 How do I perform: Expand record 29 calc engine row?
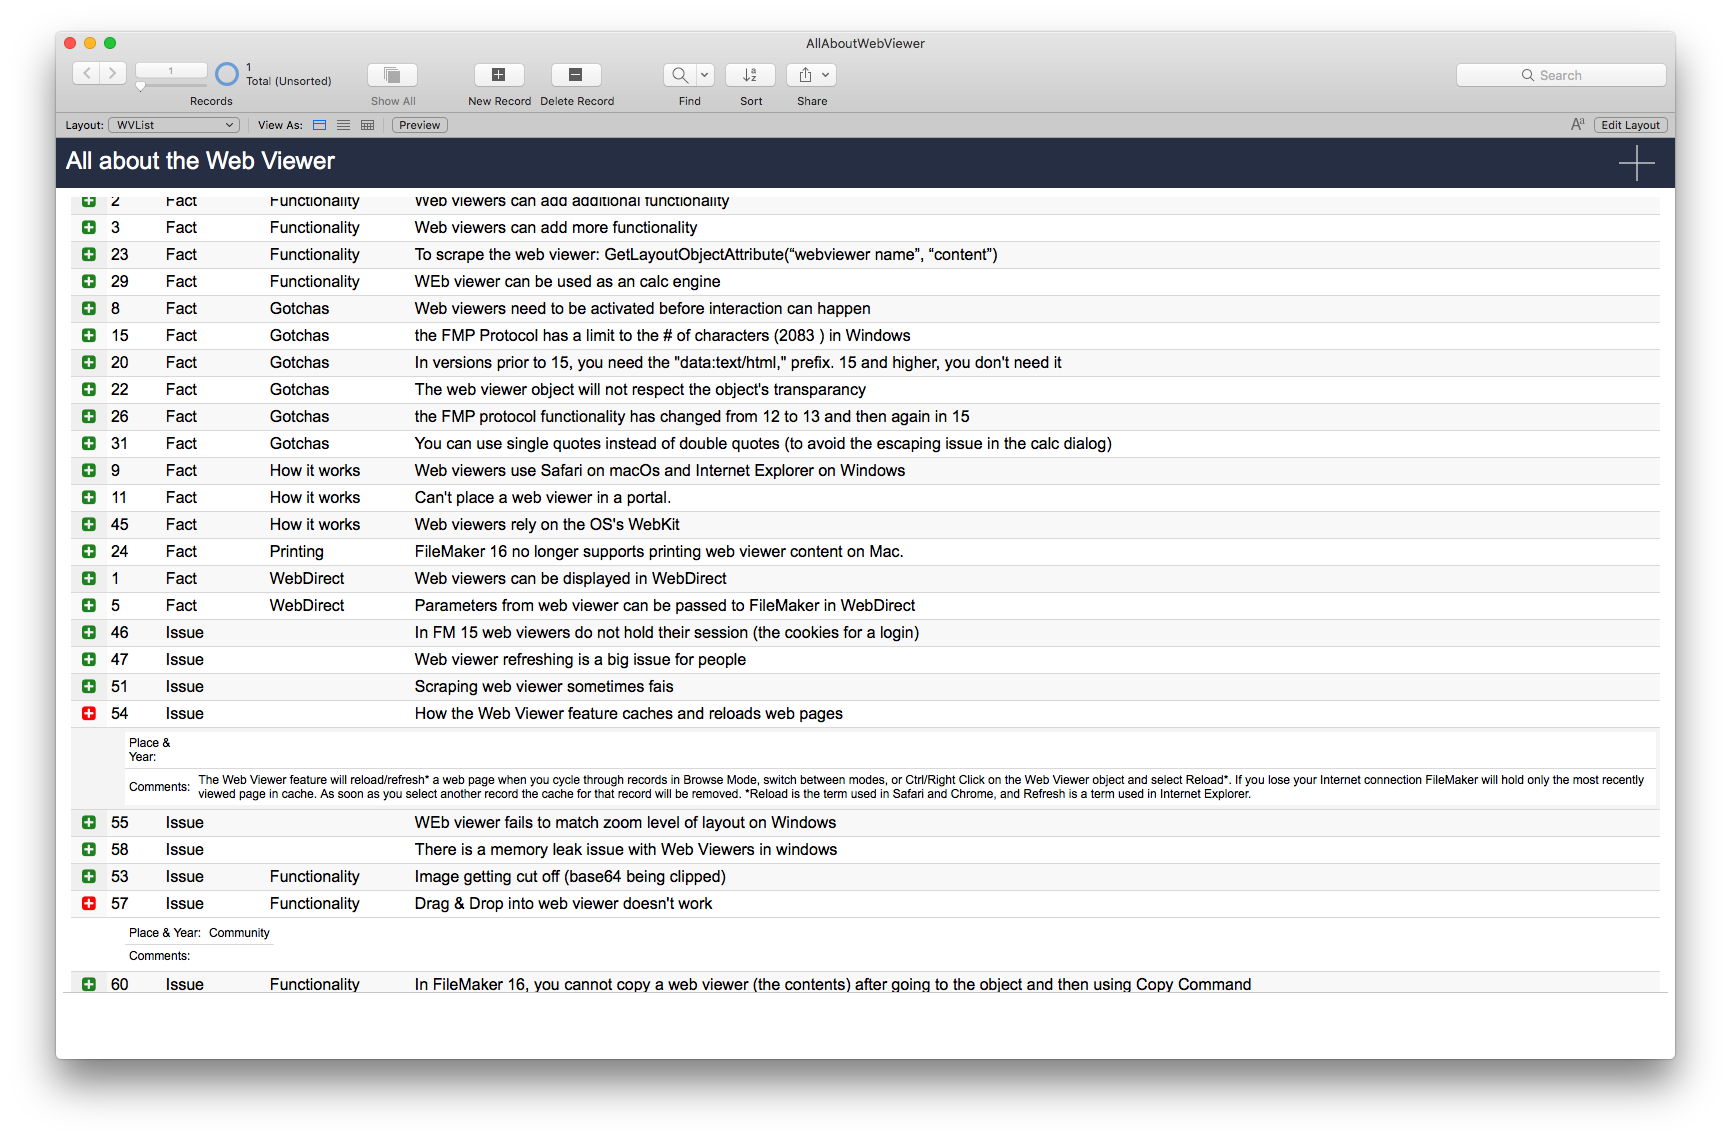pos(89,282)
